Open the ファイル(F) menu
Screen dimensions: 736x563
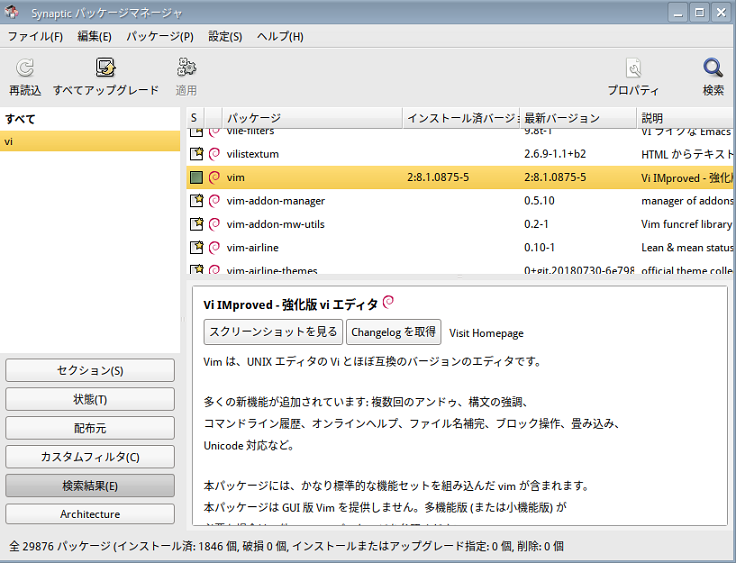coord(35,36)
